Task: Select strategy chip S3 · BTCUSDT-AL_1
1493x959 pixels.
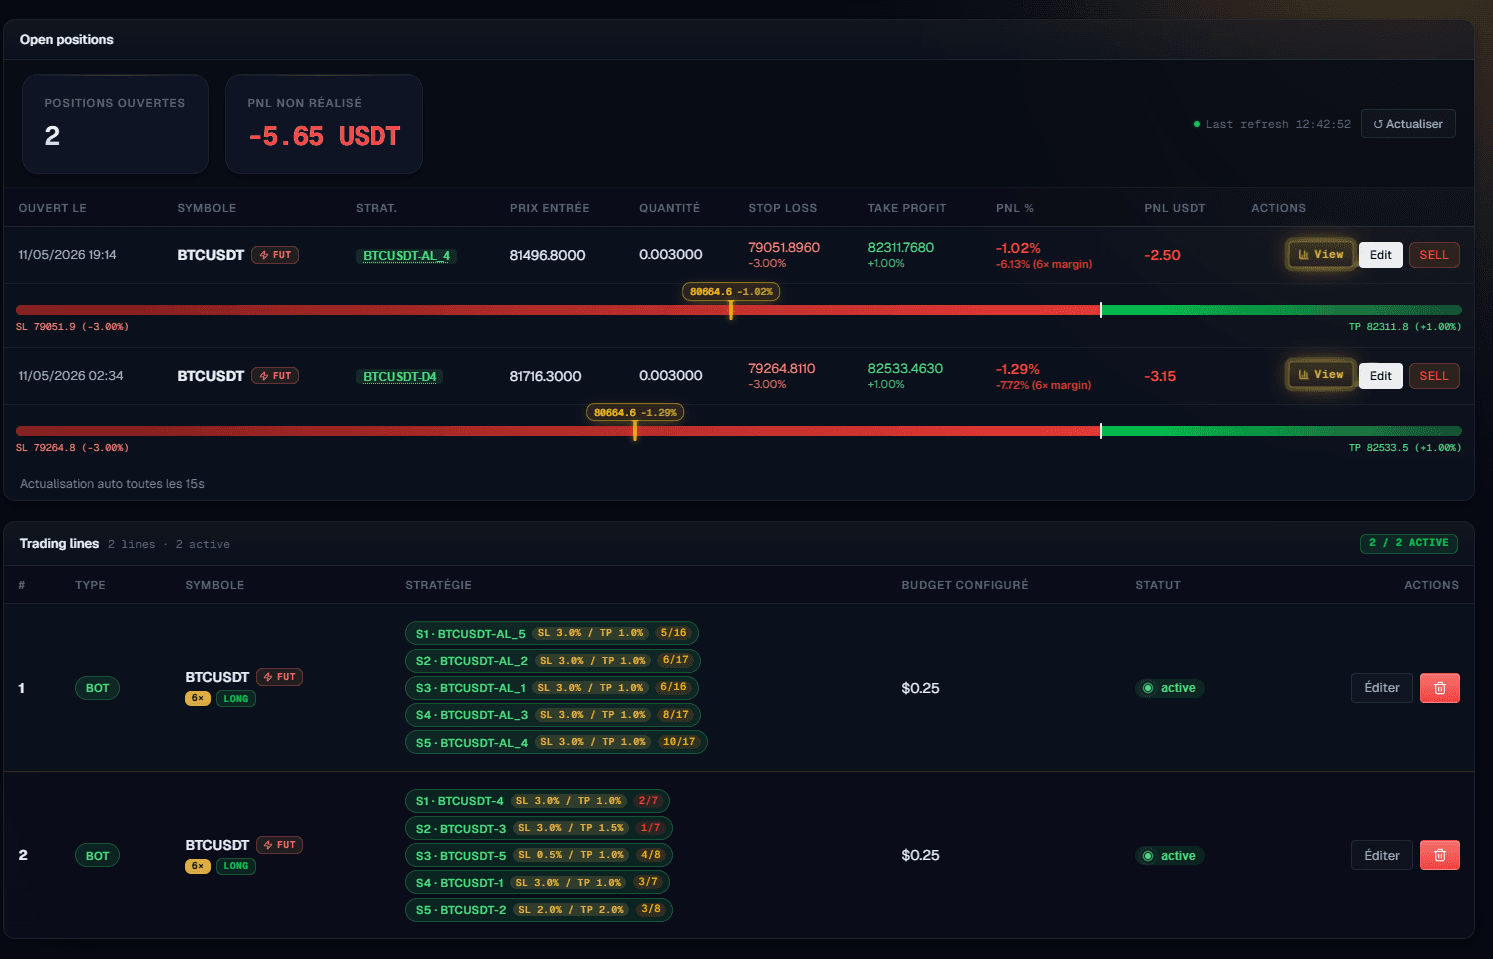Action: pos(551,687)
